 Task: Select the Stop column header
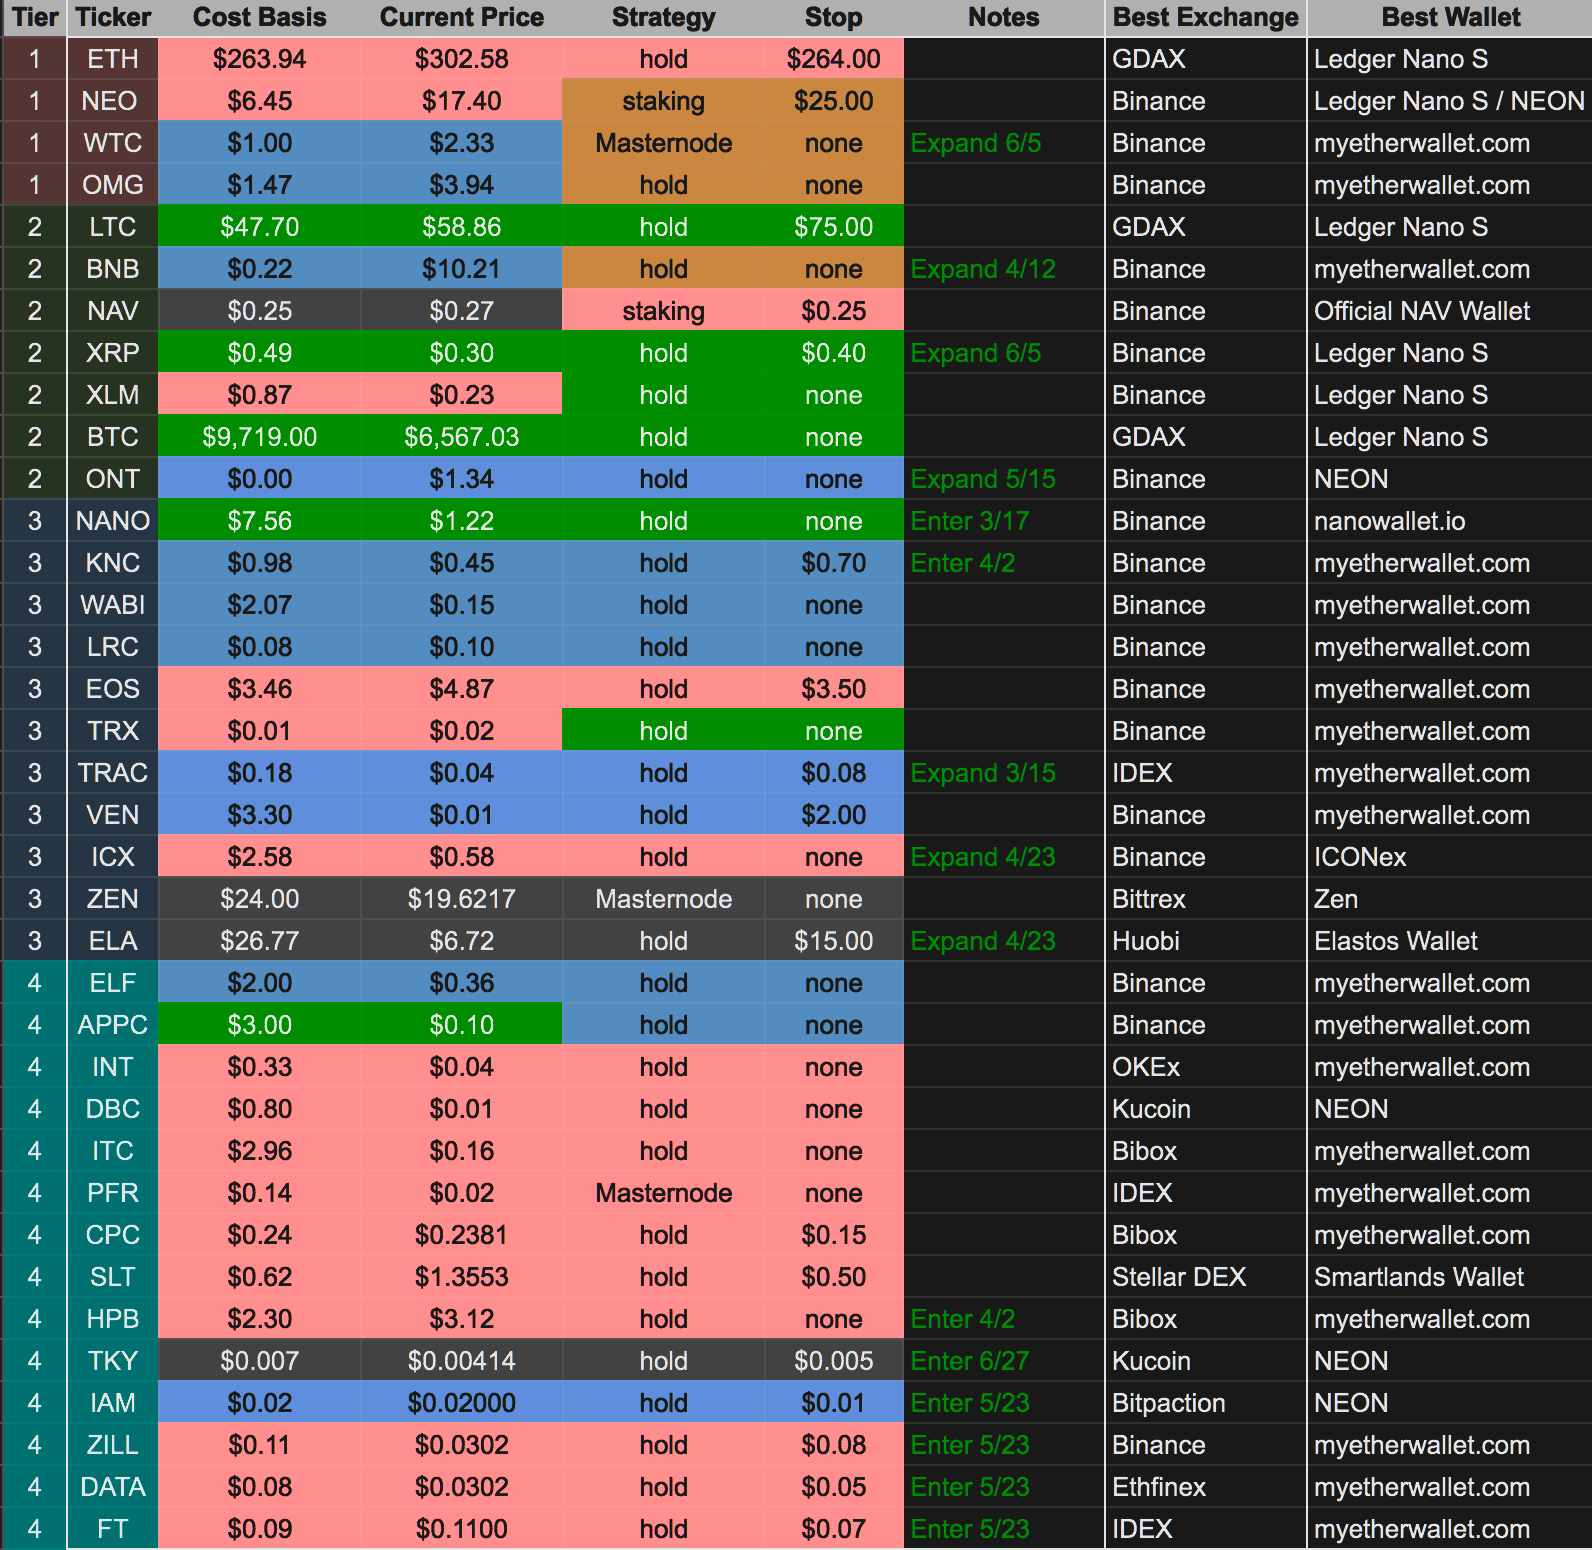834,17
